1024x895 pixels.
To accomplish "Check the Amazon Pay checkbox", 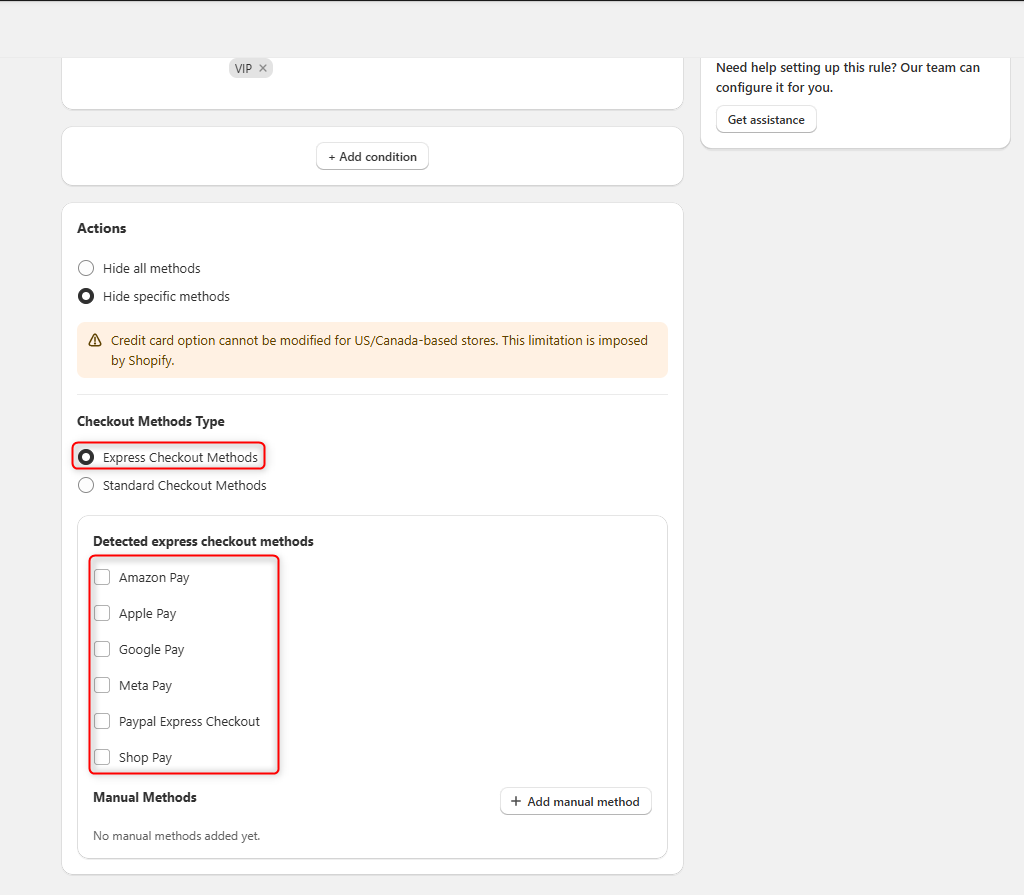I will tap(102, 577).
